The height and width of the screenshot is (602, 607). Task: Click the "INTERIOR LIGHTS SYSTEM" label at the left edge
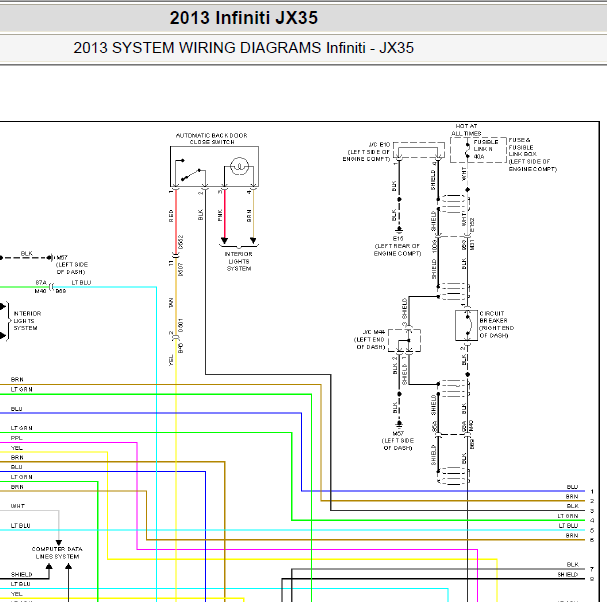click(x=27, y=321)
